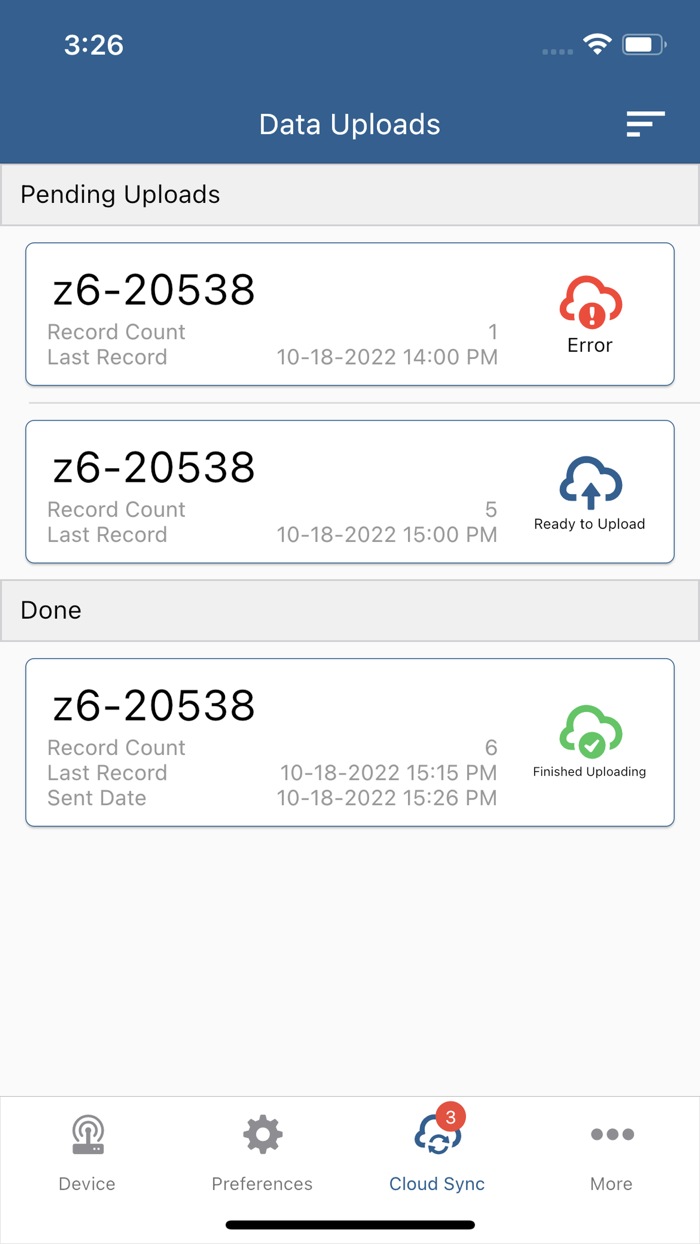
Task: Tap the home indicator bar at bottom
Action: [x=350, y=1224]
